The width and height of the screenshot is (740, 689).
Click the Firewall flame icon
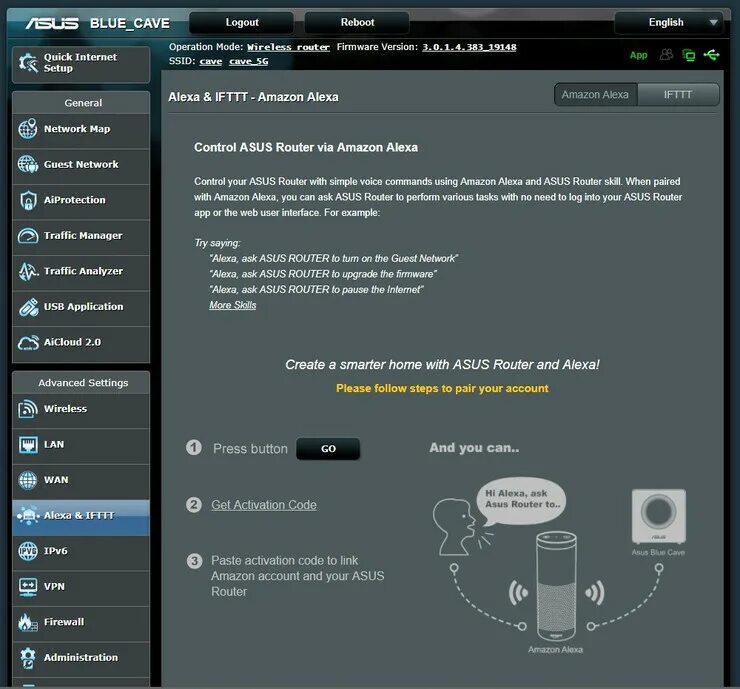click(28, 622)
